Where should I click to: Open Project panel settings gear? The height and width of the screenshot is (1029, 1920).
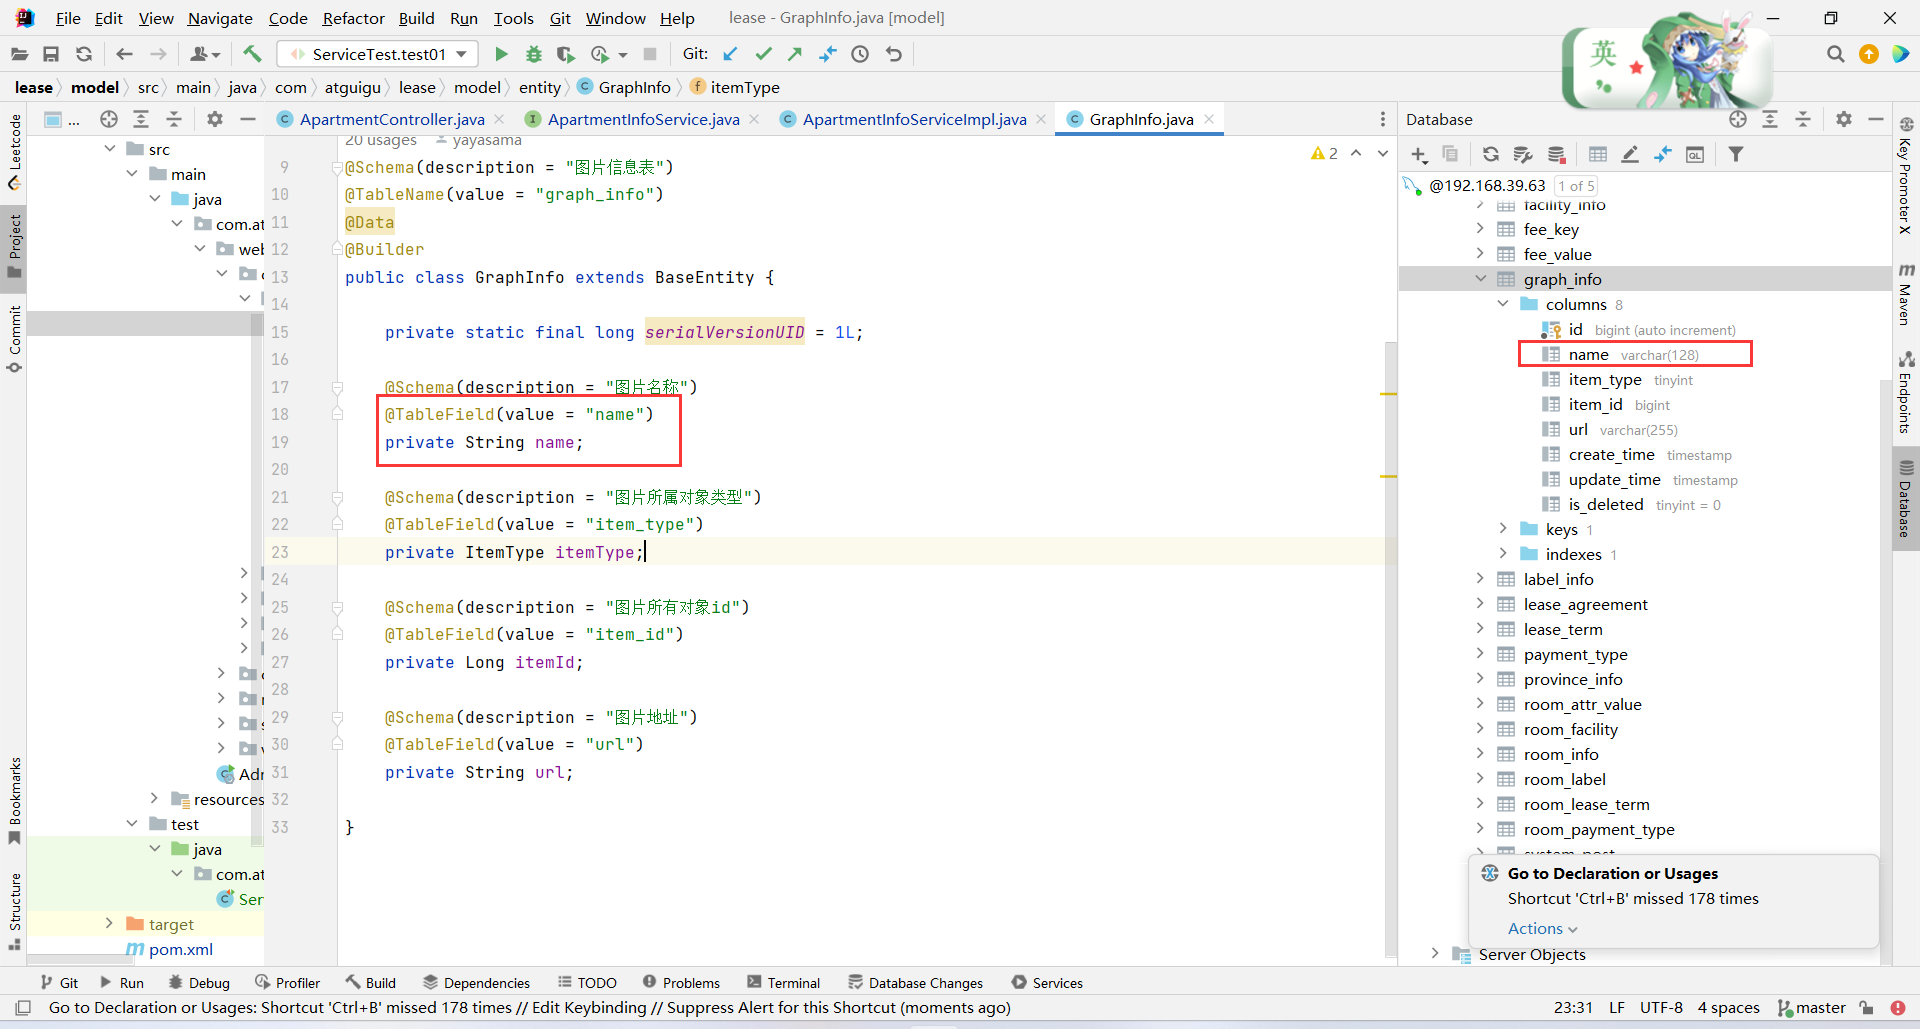click(214, 119)
